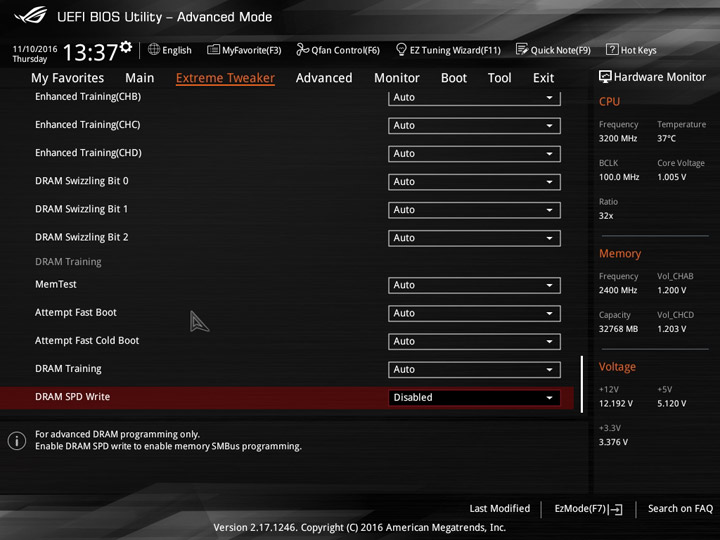Screen dimensions: 720x540
Task: Select the DRAM SPD Write row label
Action: [73, 397]
